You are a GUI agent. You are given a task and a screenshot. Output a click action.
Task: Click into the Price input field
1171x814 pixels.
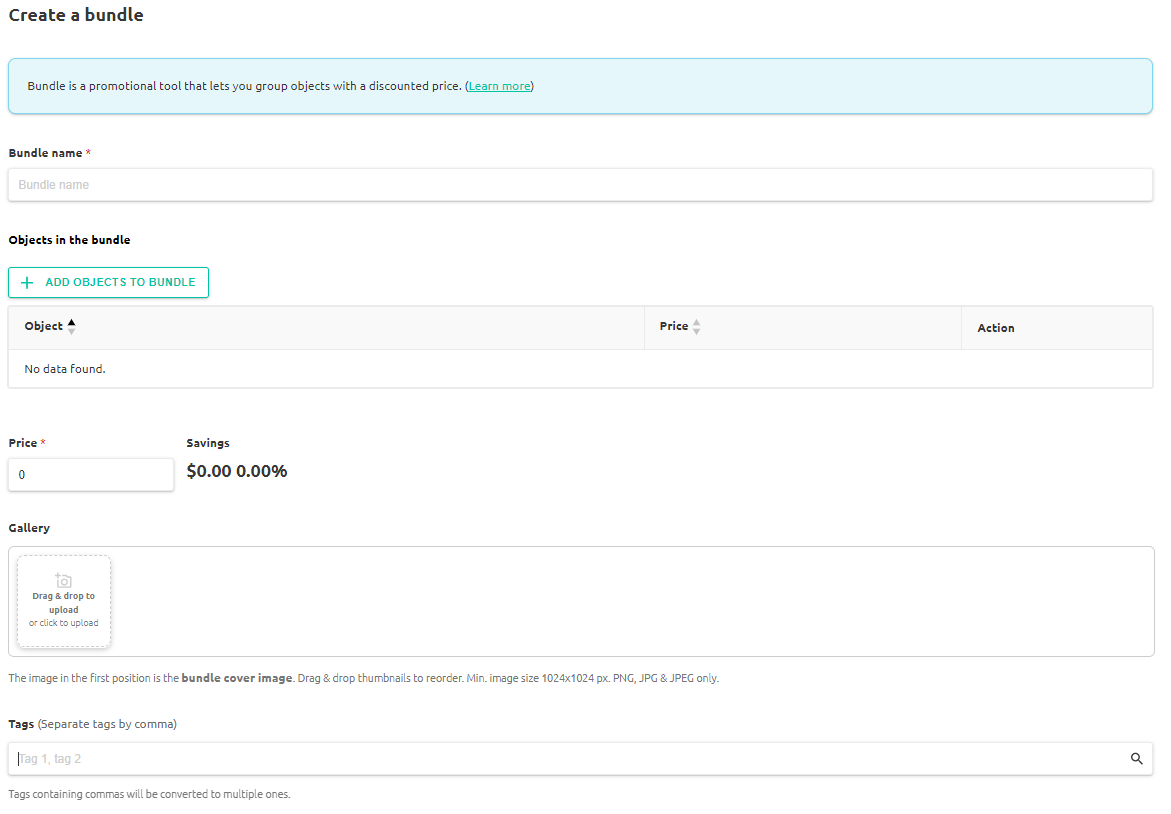[90, 475]
